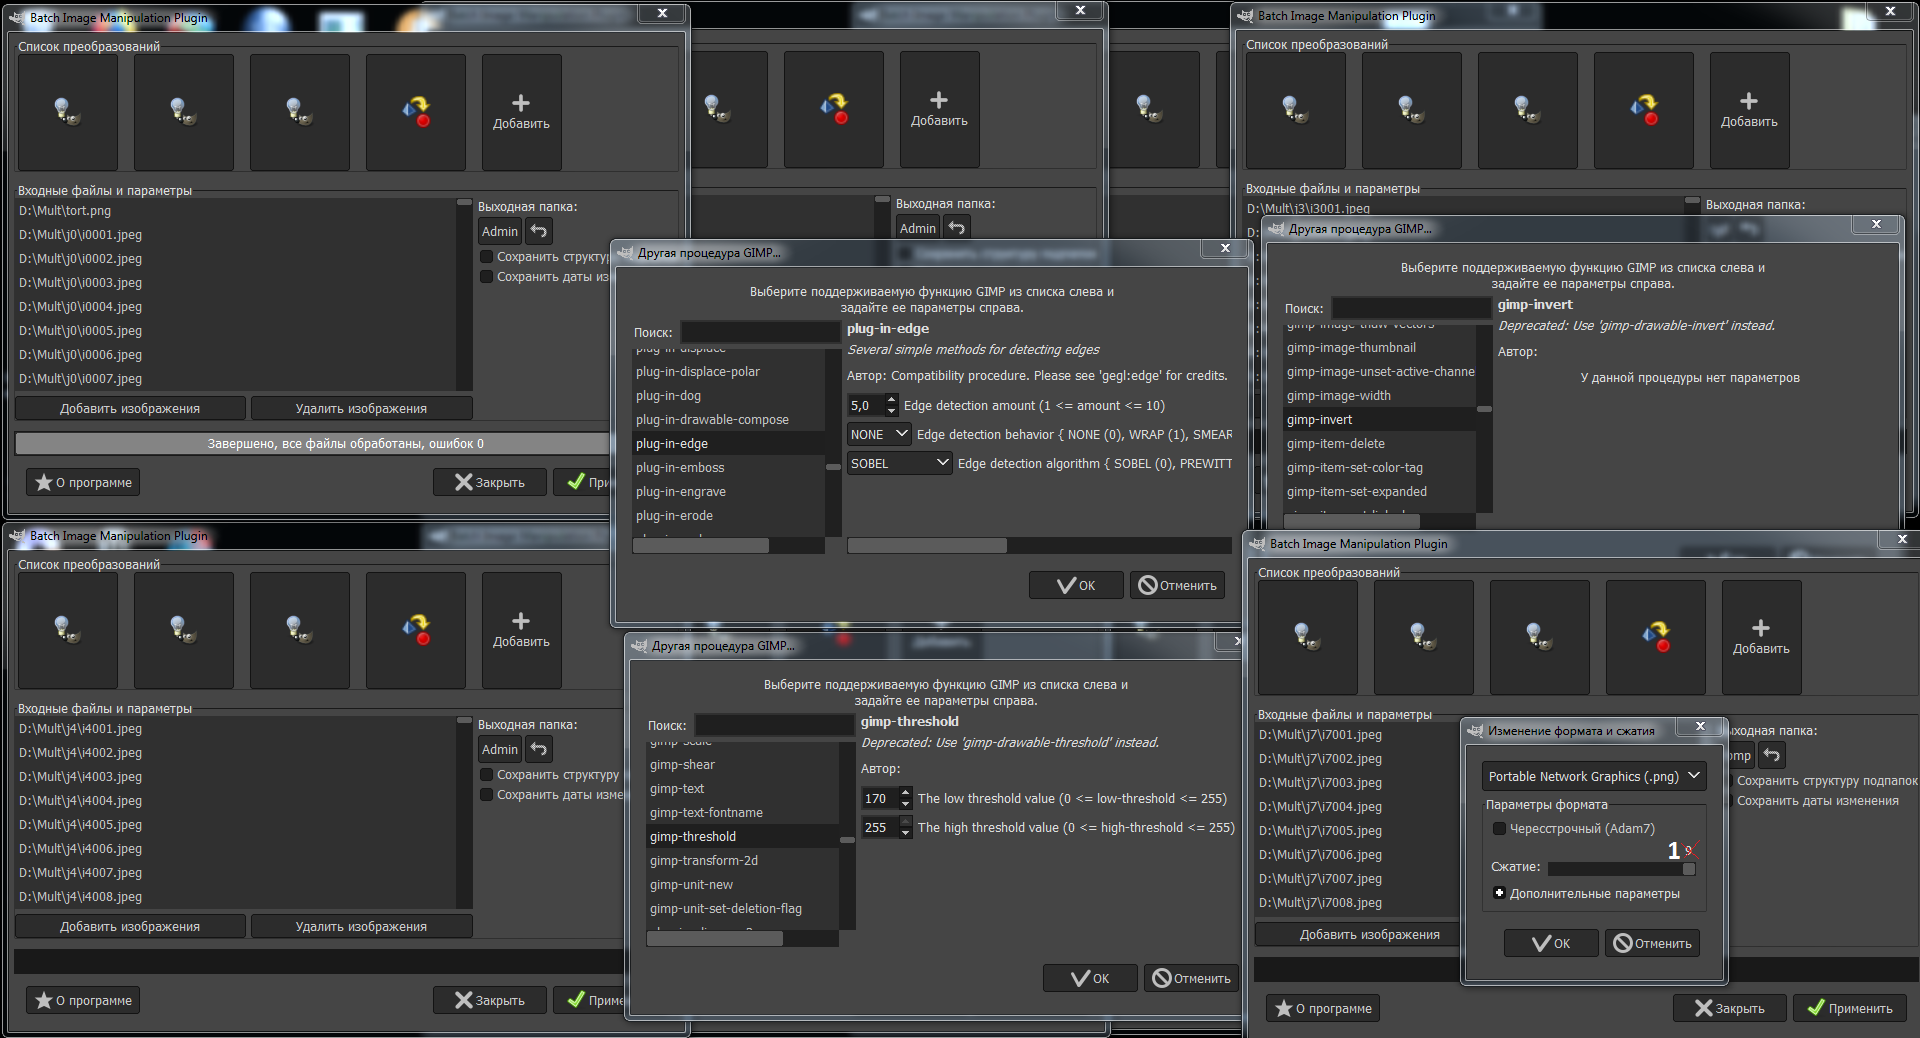Open leftmost light-bulb procedure in i7001 window
This screenshot has width=1920, height=1038.
[1308, 637]
